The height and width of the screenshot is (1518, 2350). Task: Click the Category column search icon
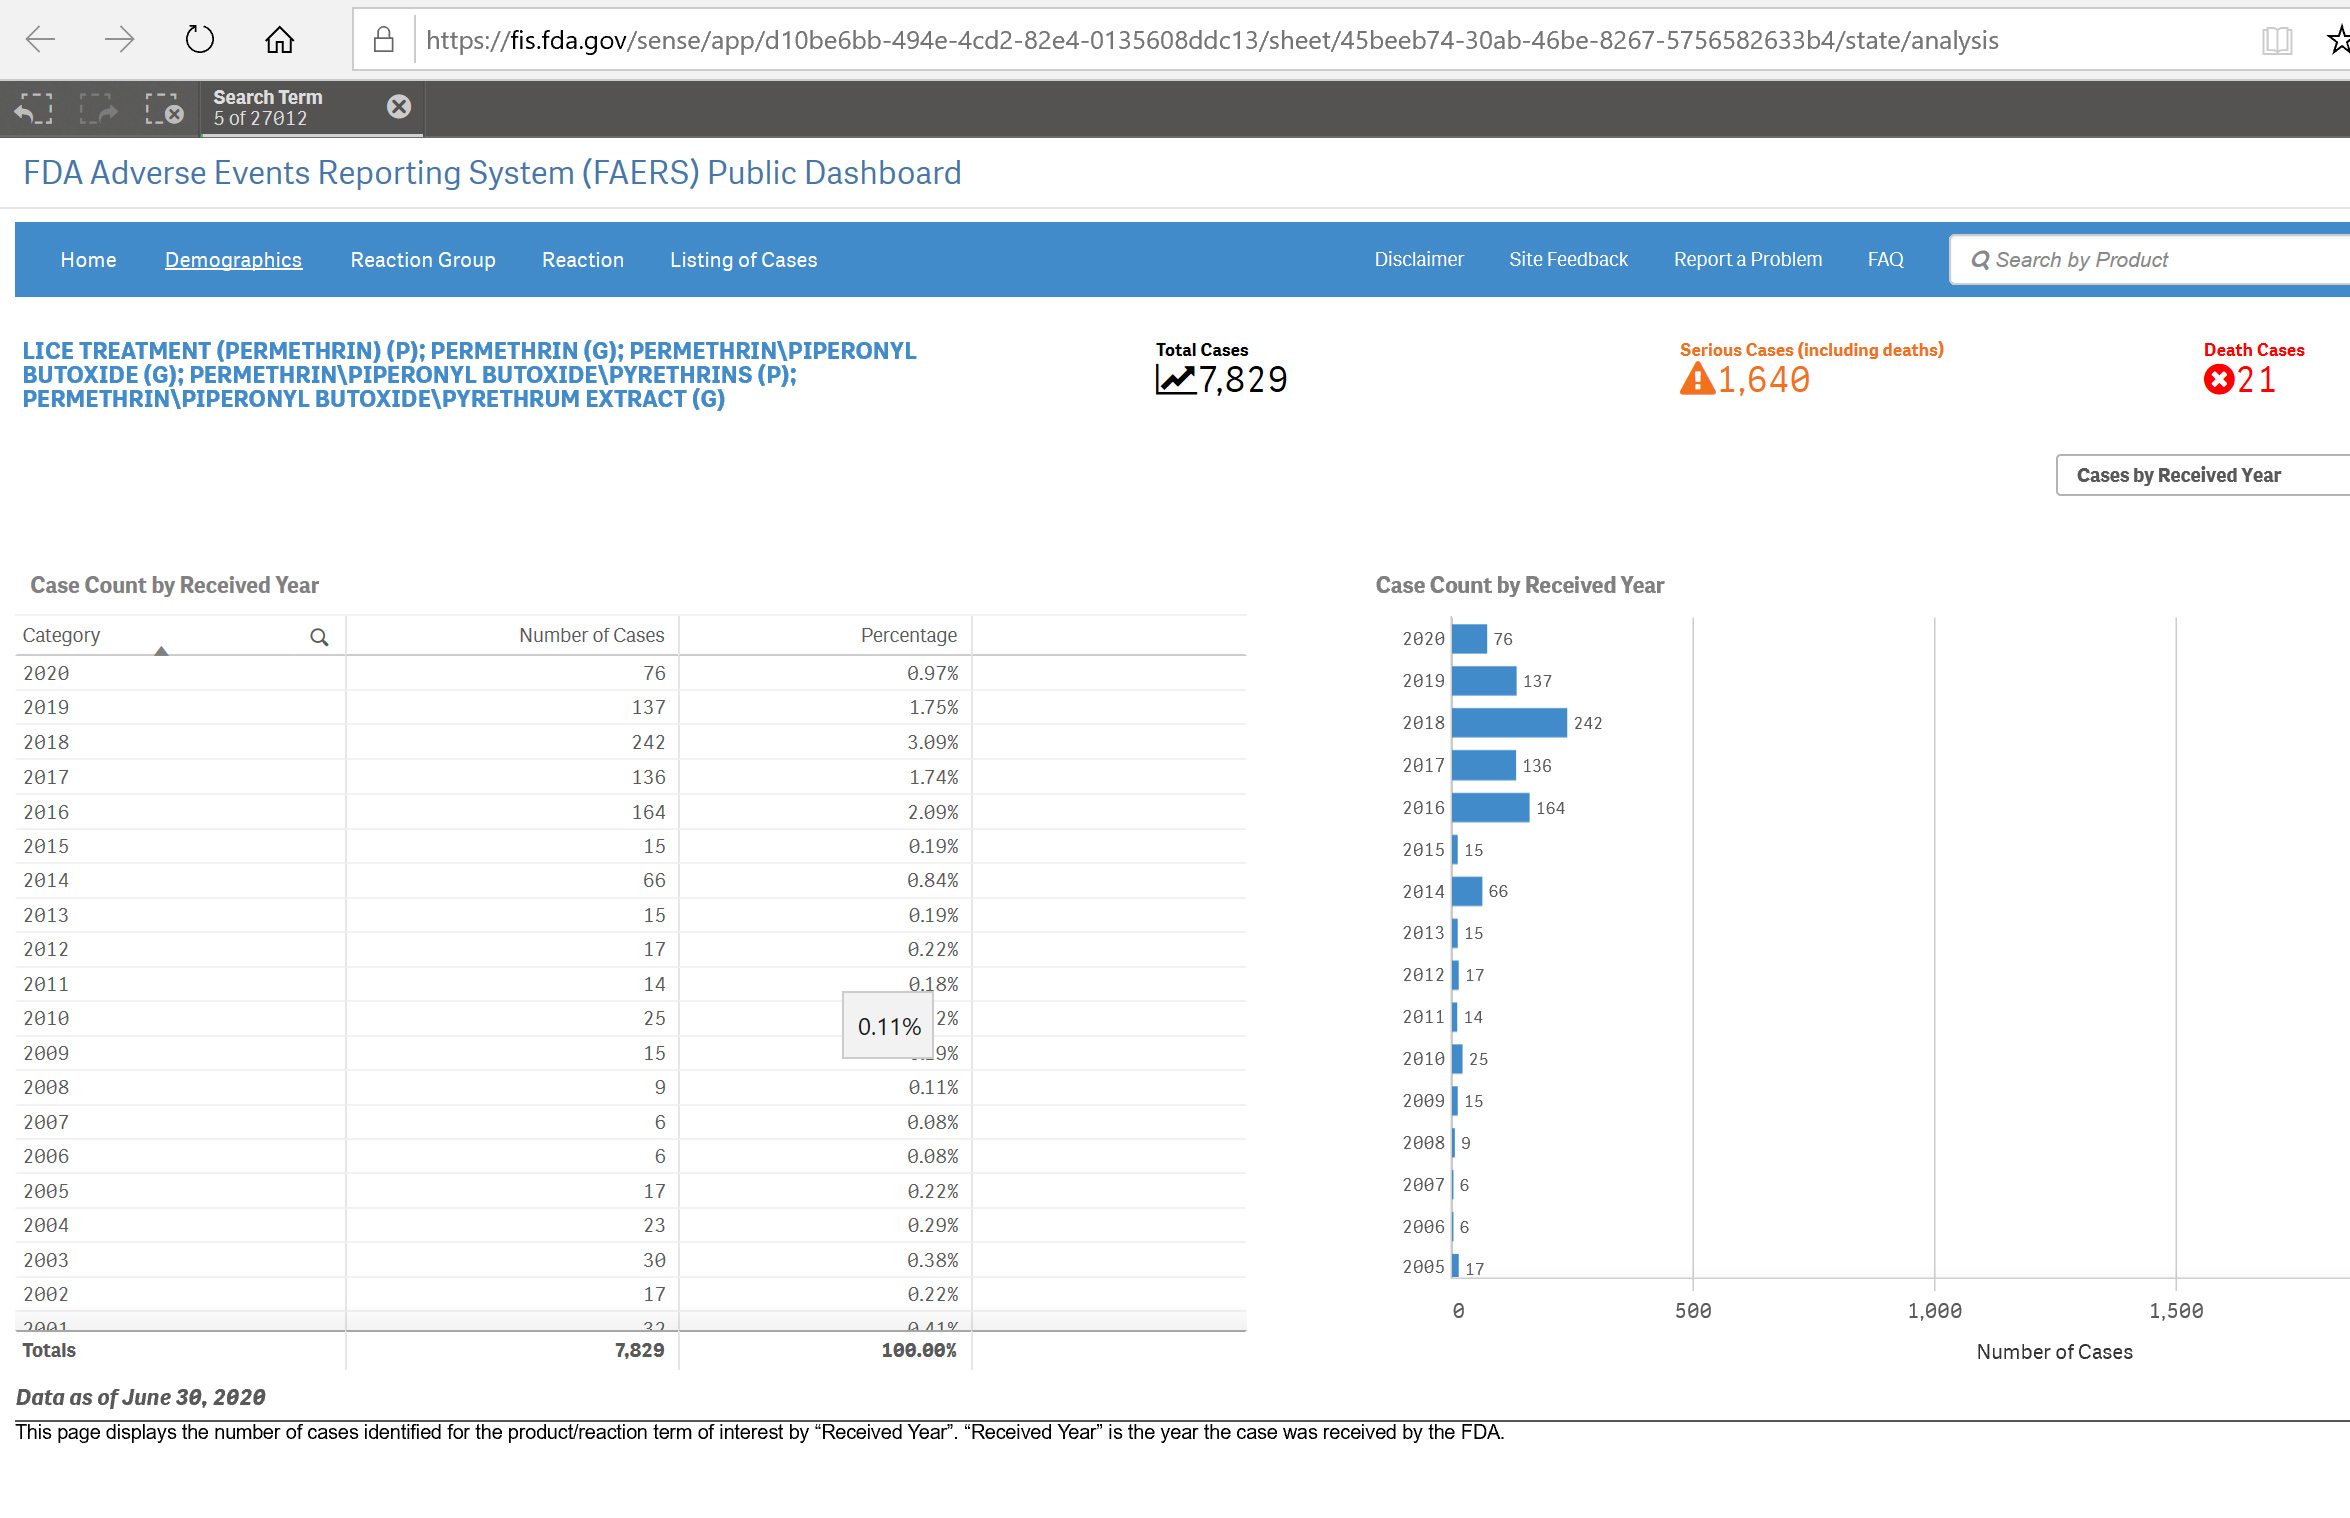coord(319,637)
